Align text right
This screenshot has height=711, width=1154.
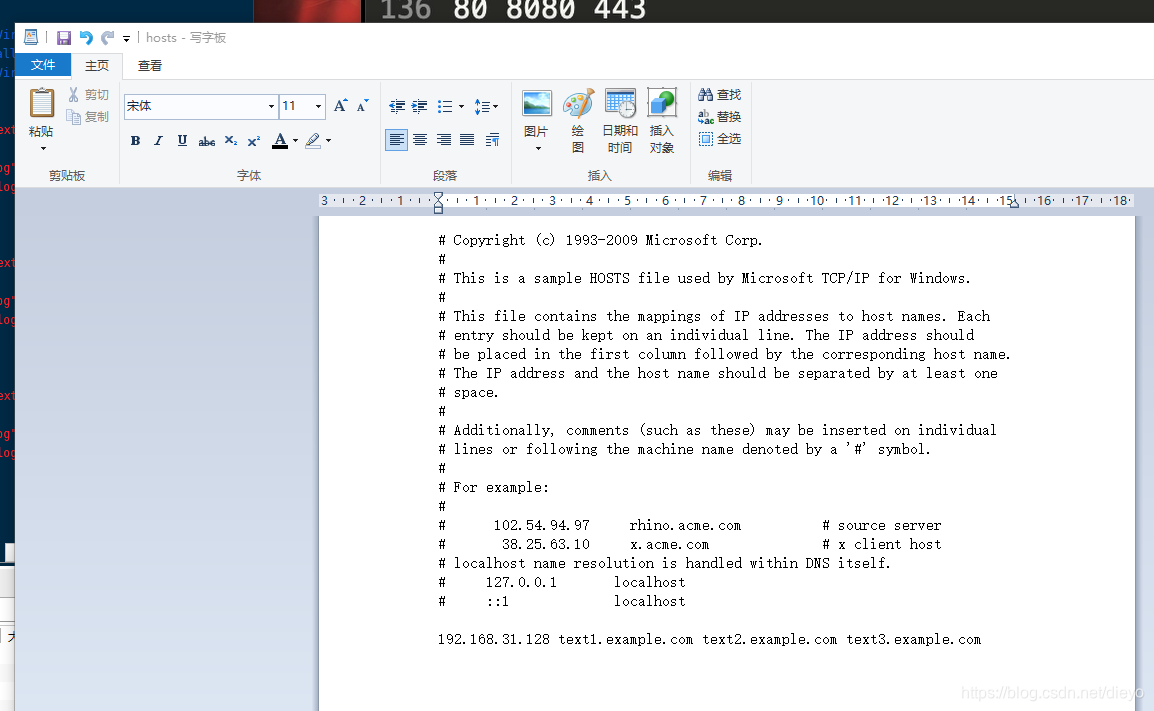(x=443, y=140)
